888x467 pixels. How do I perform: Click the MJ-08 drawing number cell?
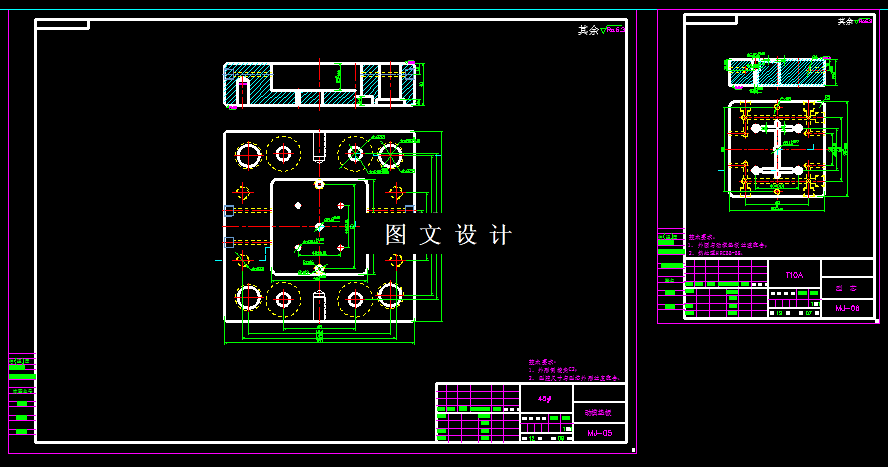pyautogui.click(x=847, y=308)
